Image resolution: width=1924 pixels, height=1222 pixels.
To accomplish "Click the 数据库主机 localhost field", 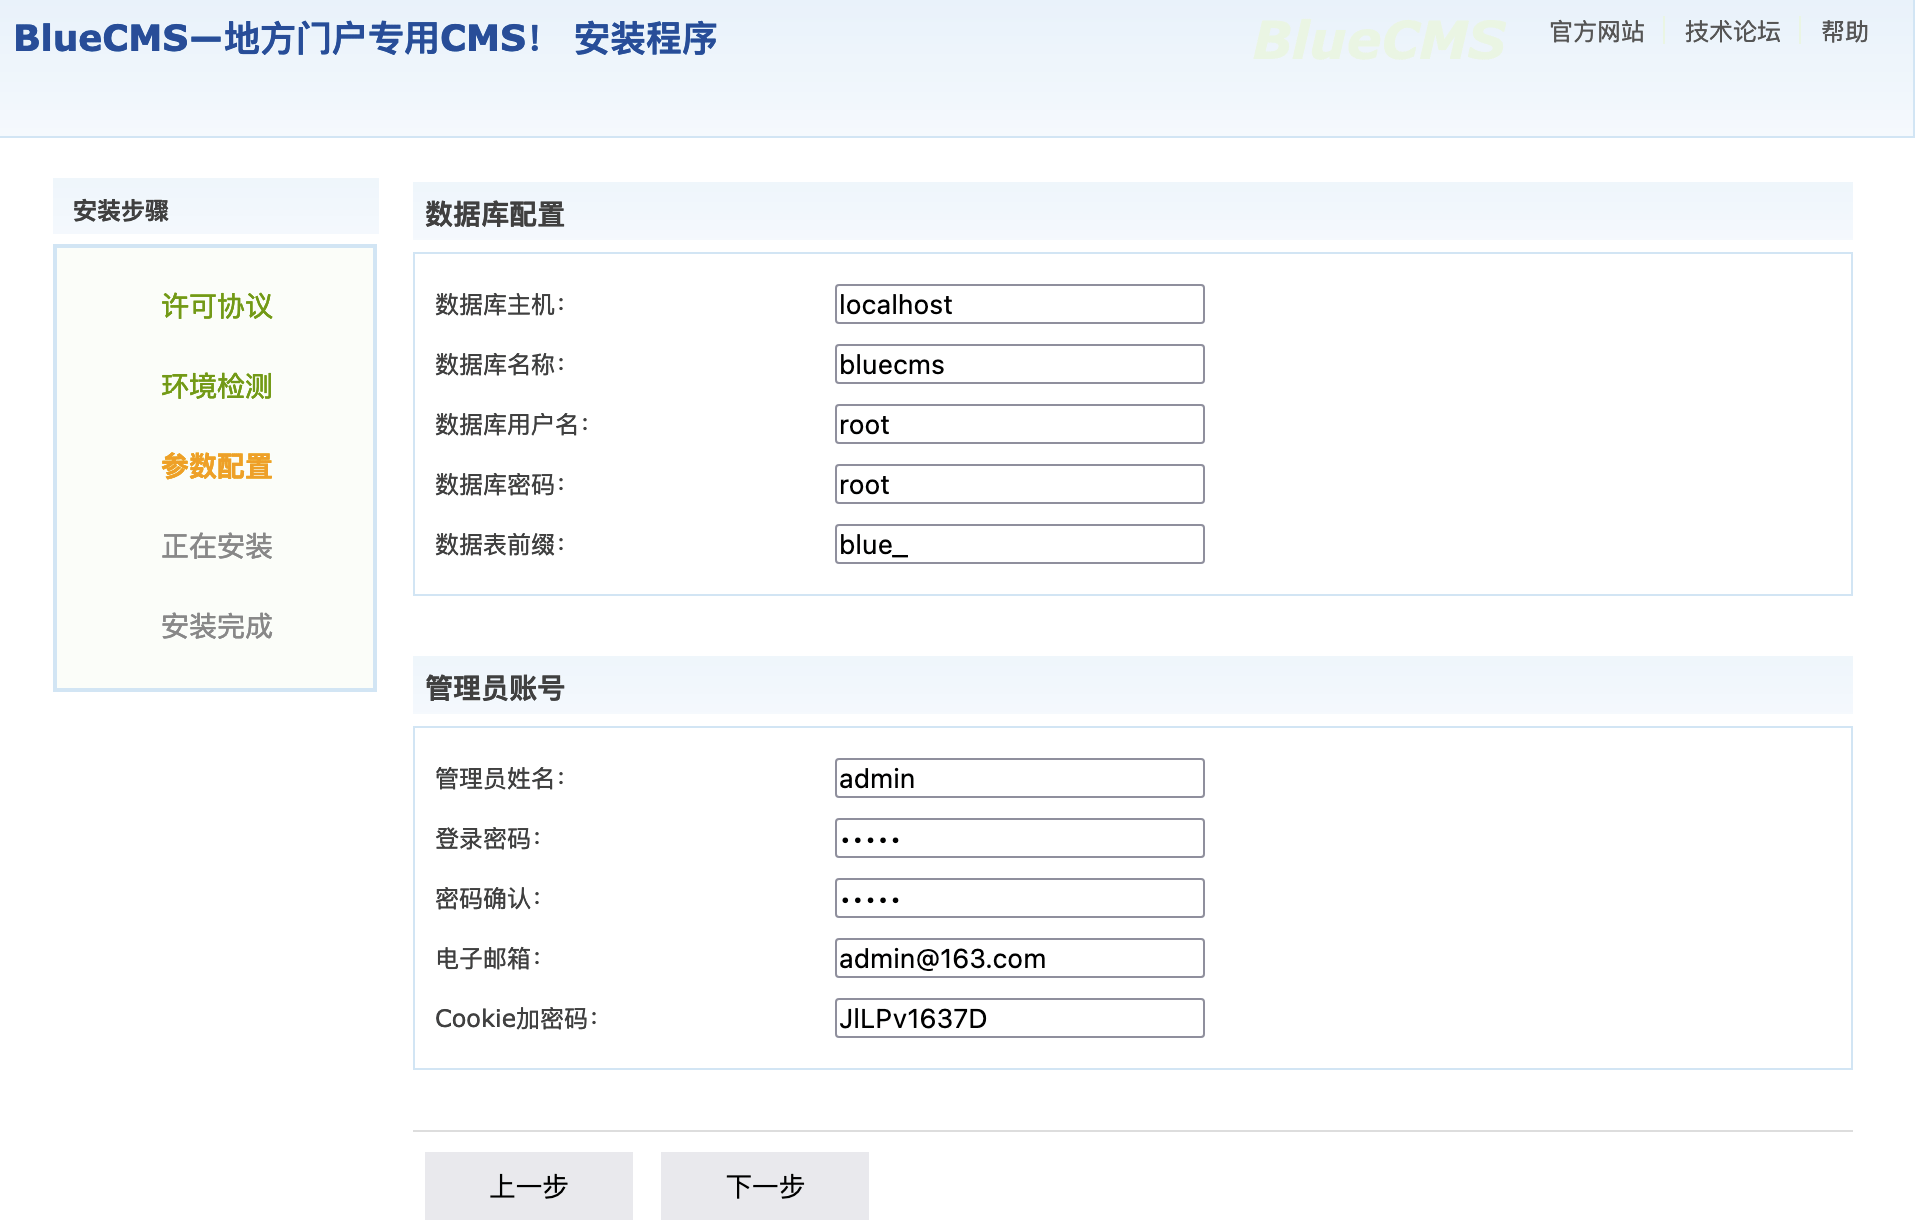I will click(x=1018, y=304).
